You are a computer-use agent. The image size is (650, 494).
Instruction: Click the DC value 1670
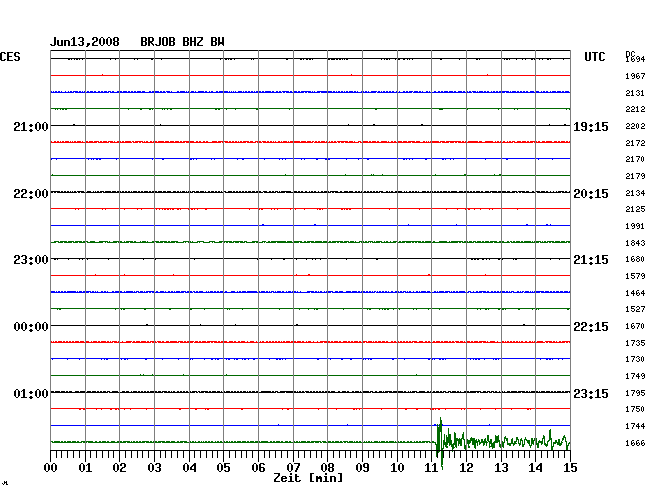pyautogui.click(x=635, y=326)
